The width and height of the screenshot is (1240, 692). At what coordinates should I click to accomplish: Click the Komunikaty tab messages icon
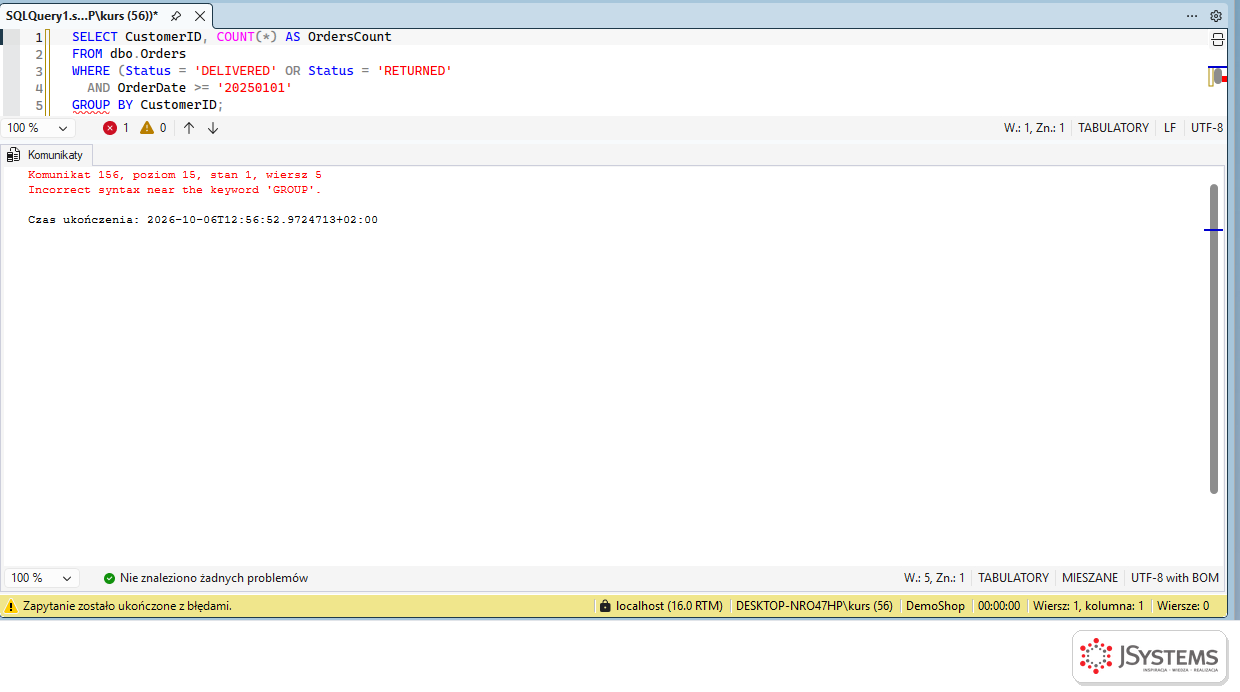pyautogui.click(x=14, y=155)
